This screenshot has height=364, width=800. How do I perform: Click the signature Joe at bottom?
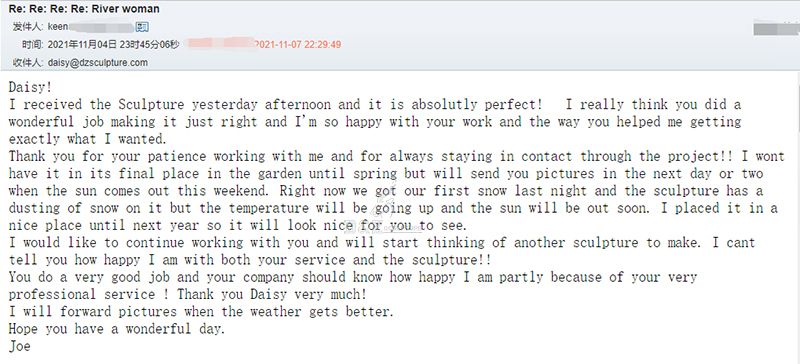(x=19, y=346)
